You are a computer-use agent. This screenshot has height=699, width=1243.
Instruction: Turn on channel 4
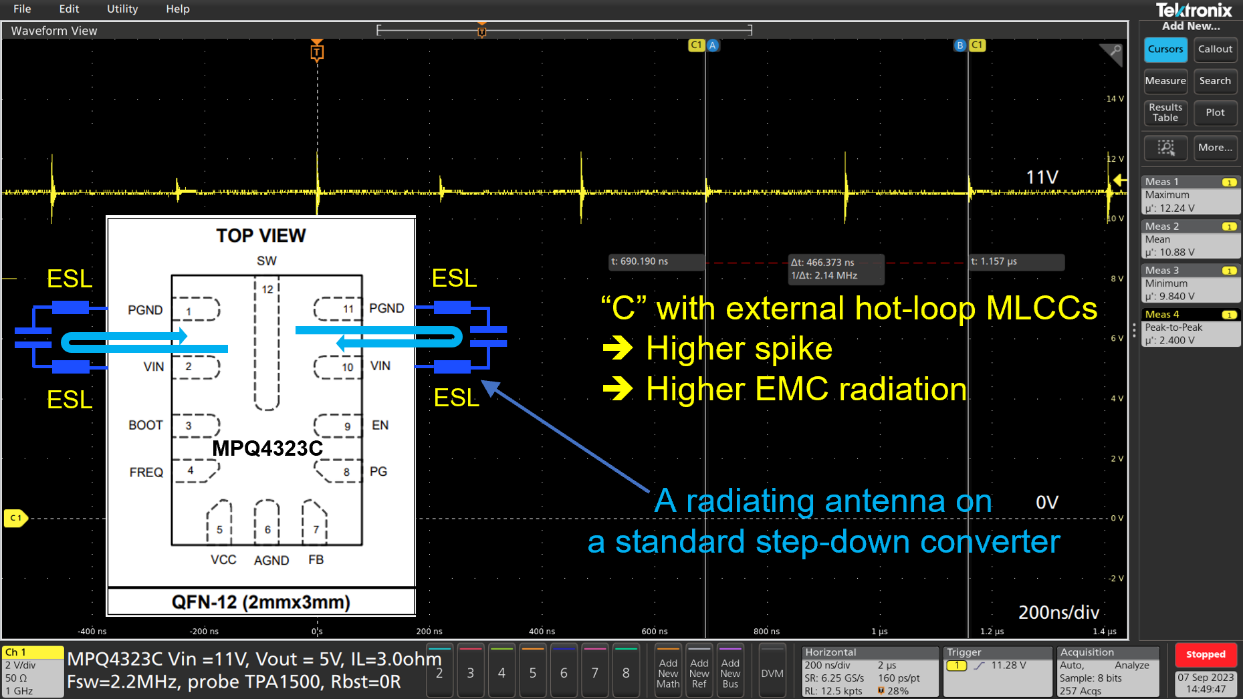(x=501, y=672)
